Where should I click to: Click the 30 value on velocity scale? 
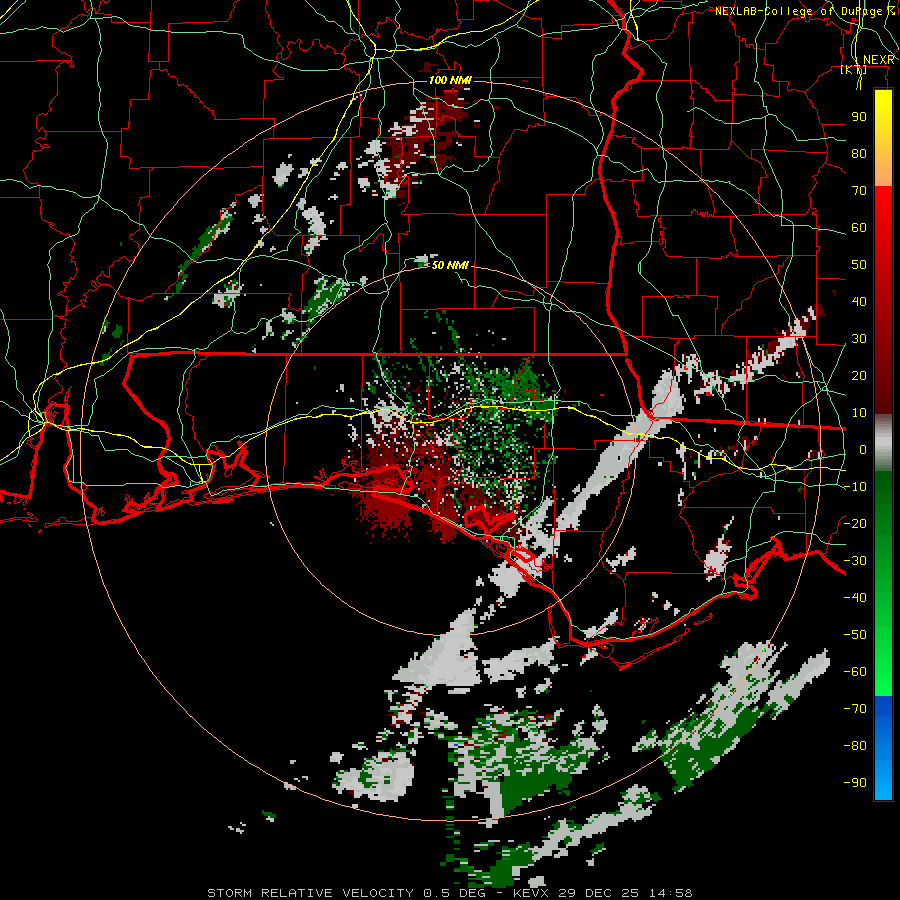859,339
